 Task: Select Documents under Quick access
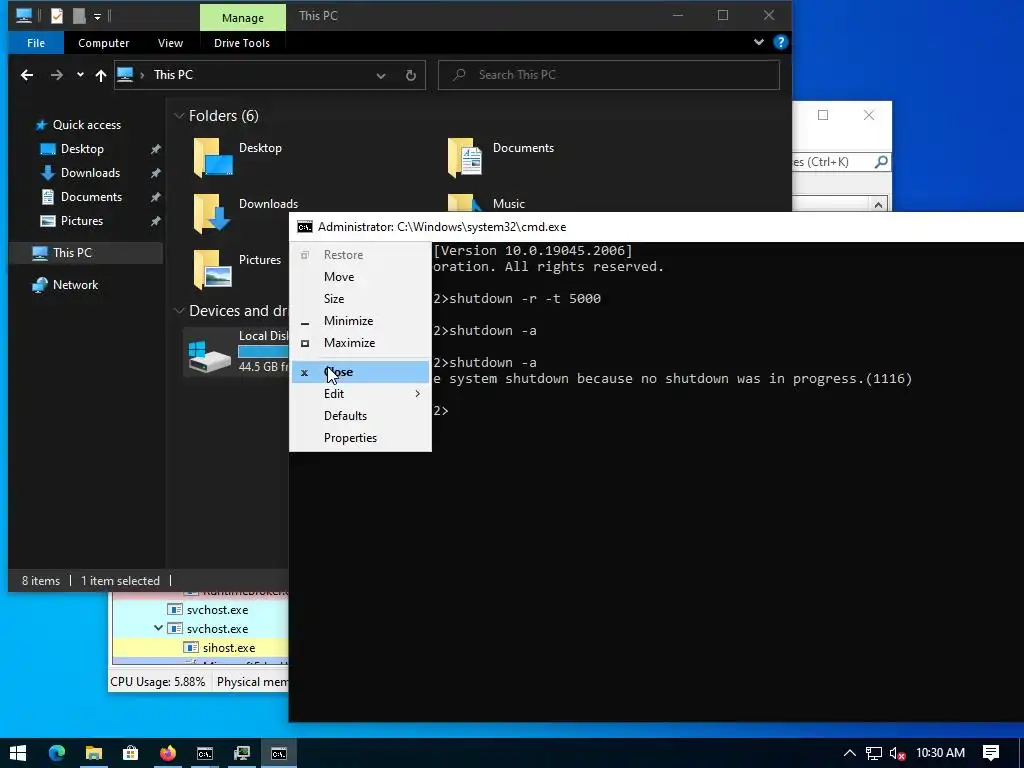(x=91, y=197)
